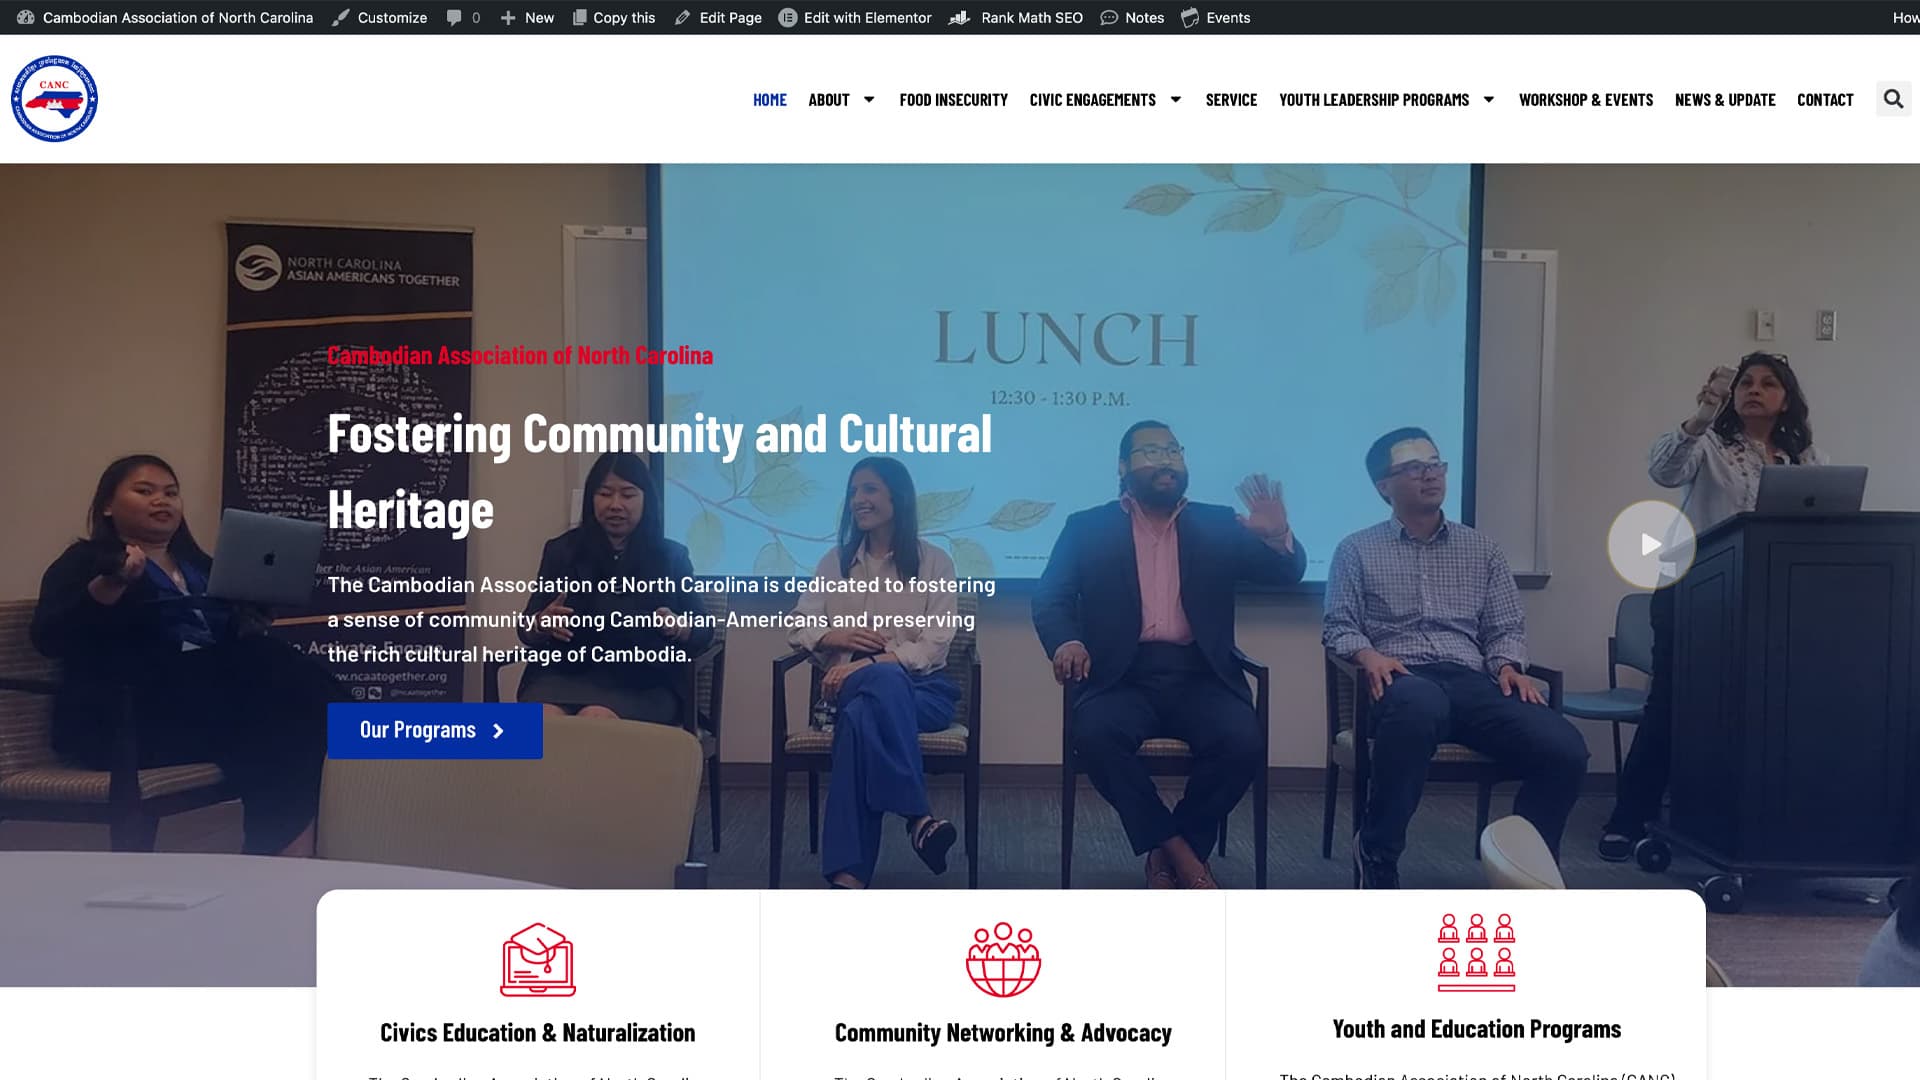Click the plus icon beside New
This screenshot has width=1920, height=1080.
pos(508,17)
